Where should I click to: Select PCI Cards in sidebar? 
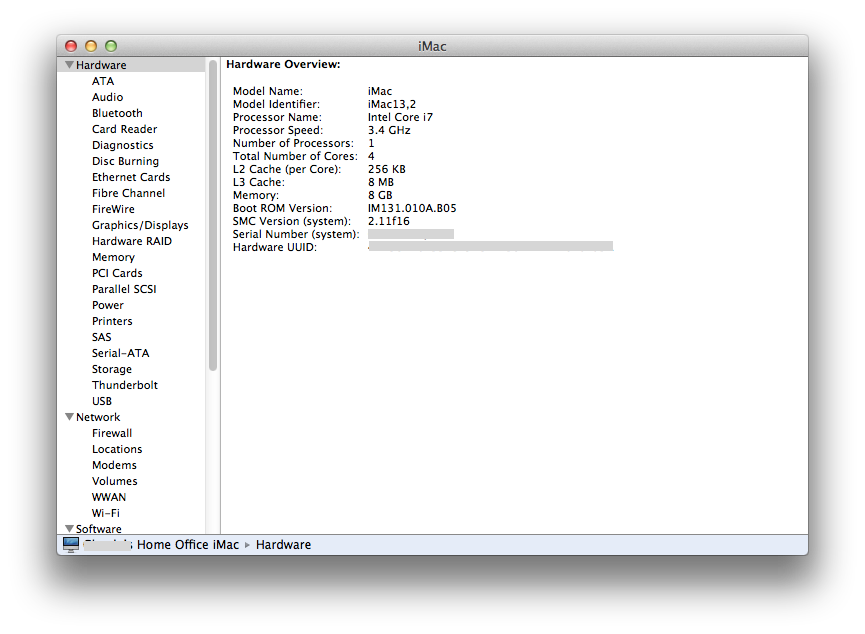click(117, 273)
